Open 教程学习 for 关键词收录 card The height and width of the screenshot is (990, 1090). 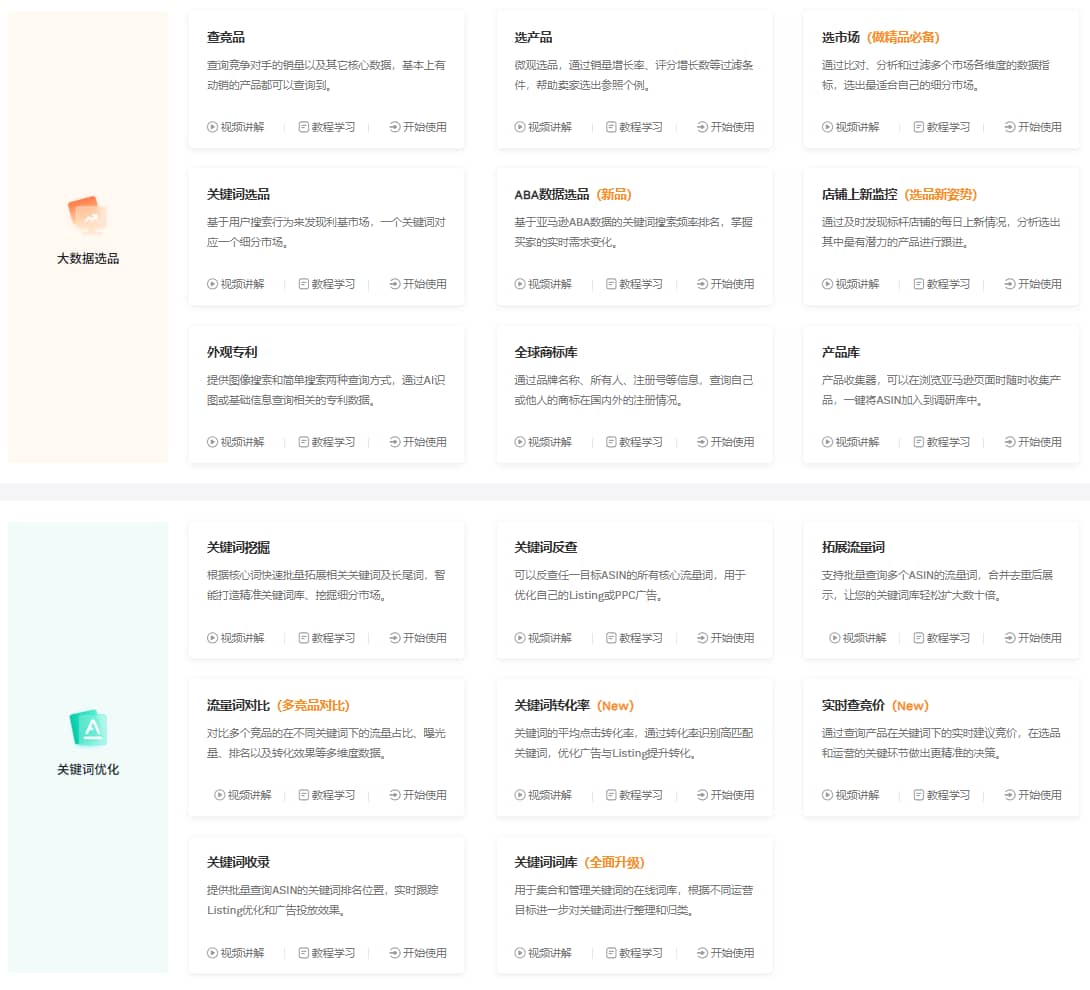[x=327, y=952]
